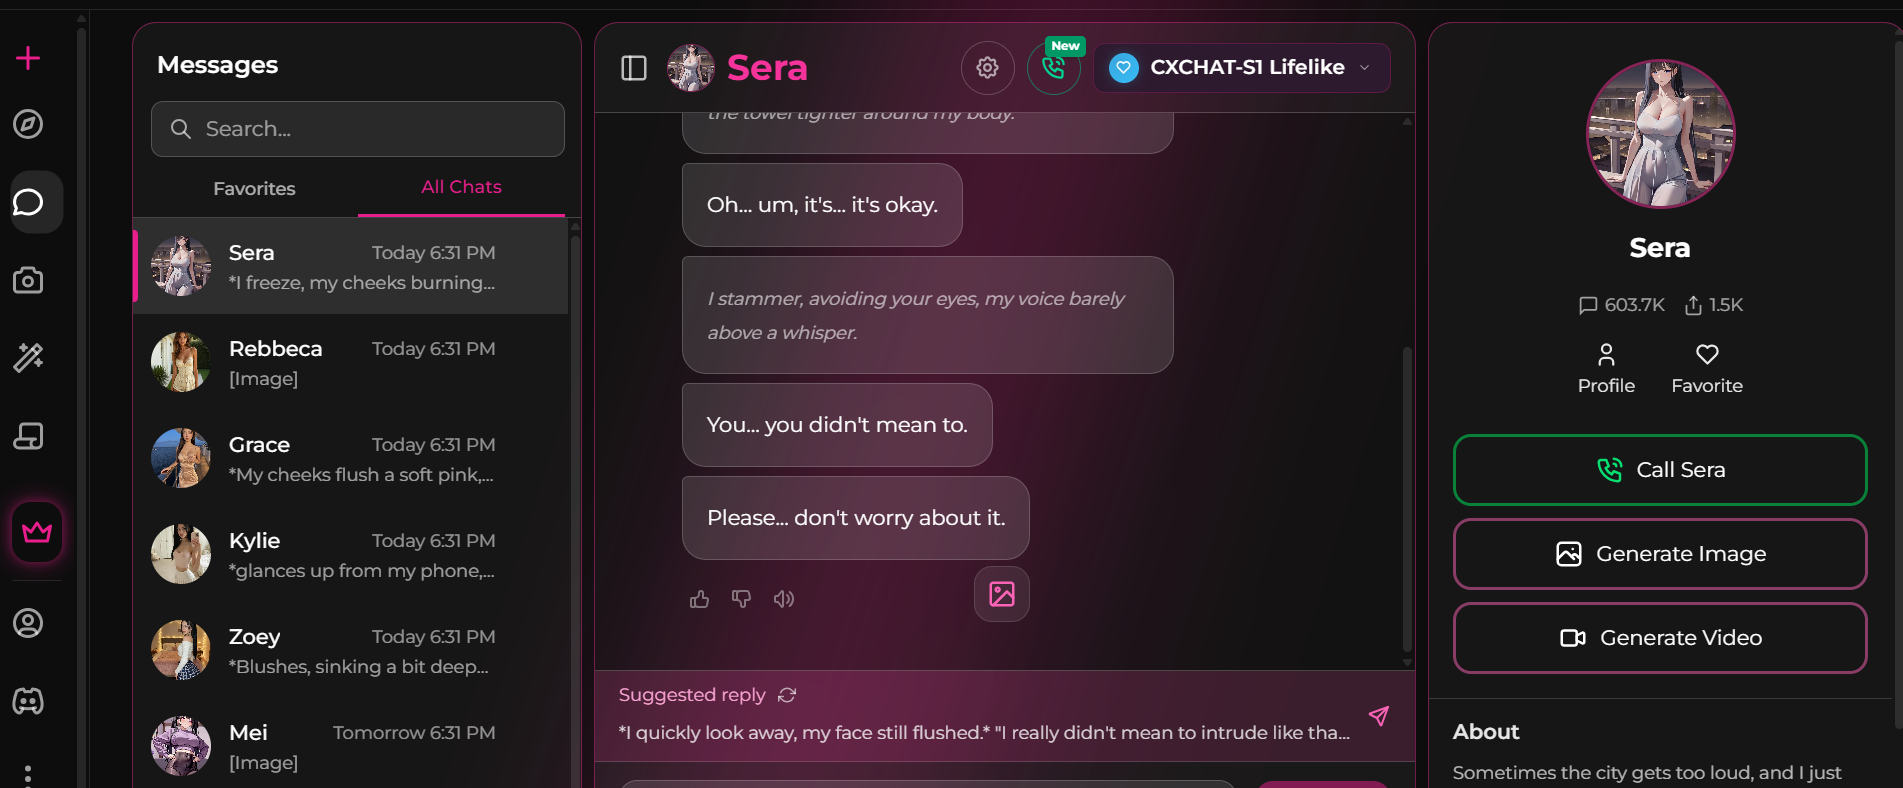Screen dimensions: 1903x788
Task: Favorite Sera using the heart toggle
Action: point(1706,367)
